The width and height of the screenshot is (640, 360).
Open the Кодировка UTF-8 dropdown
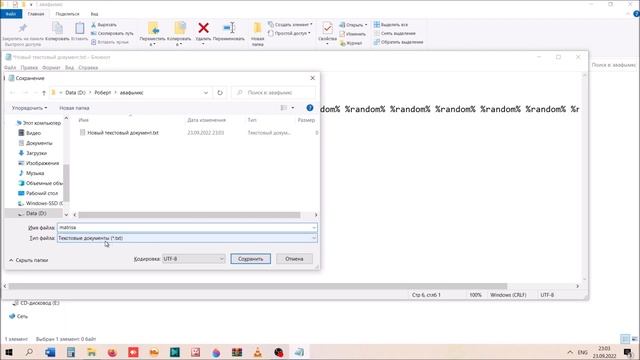click(x=193, y=259)
